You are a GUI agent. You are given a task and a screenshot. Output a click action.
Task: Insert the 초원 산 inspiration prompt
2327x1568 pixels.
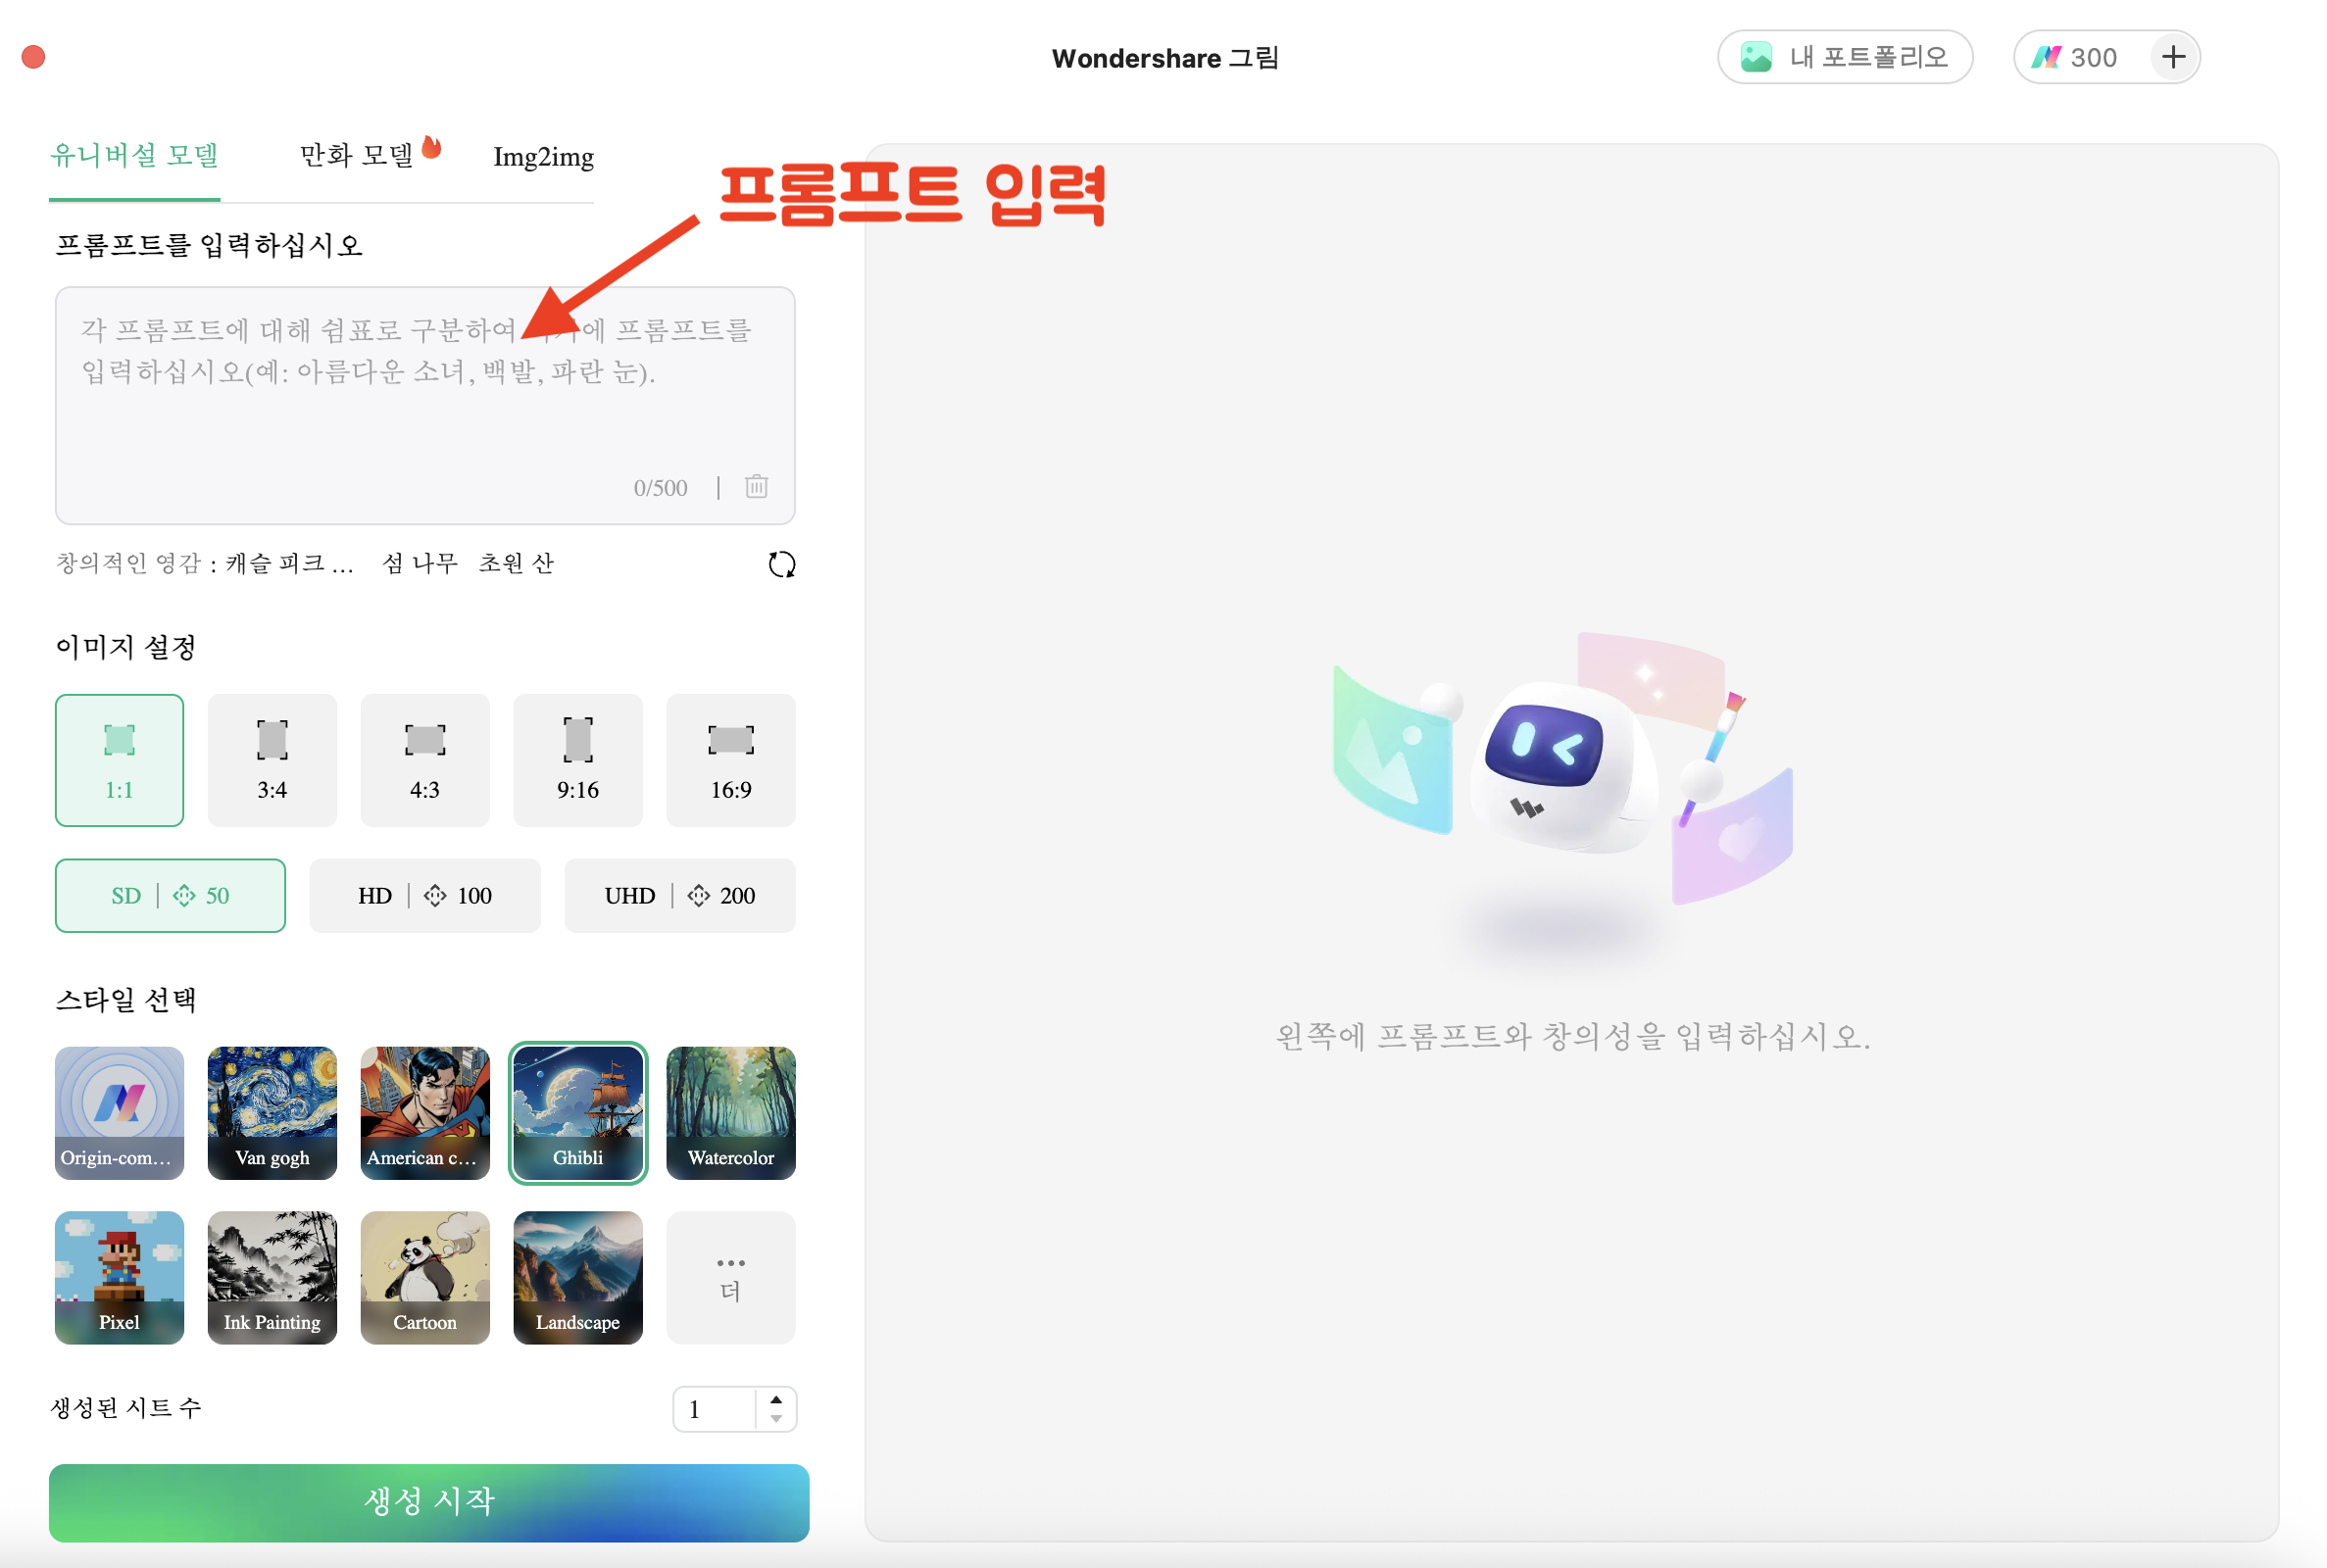516,564
